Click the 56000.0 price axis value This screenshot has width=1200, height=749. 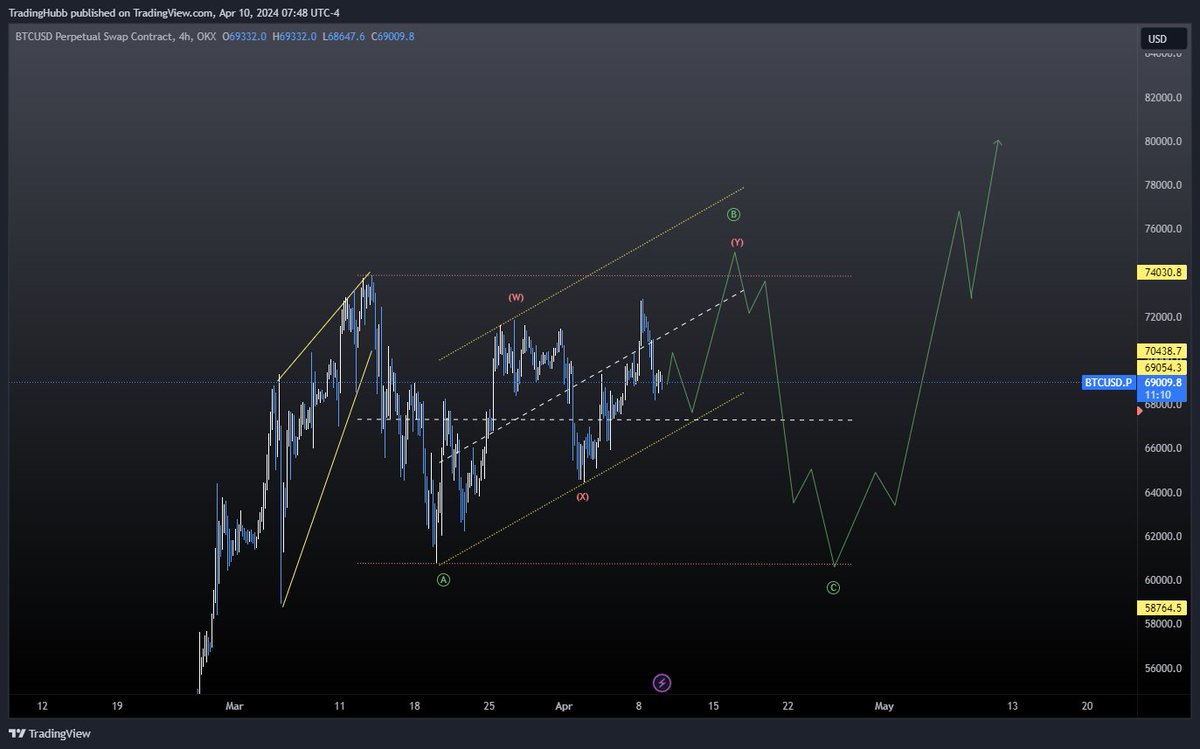click(1163, 669)
